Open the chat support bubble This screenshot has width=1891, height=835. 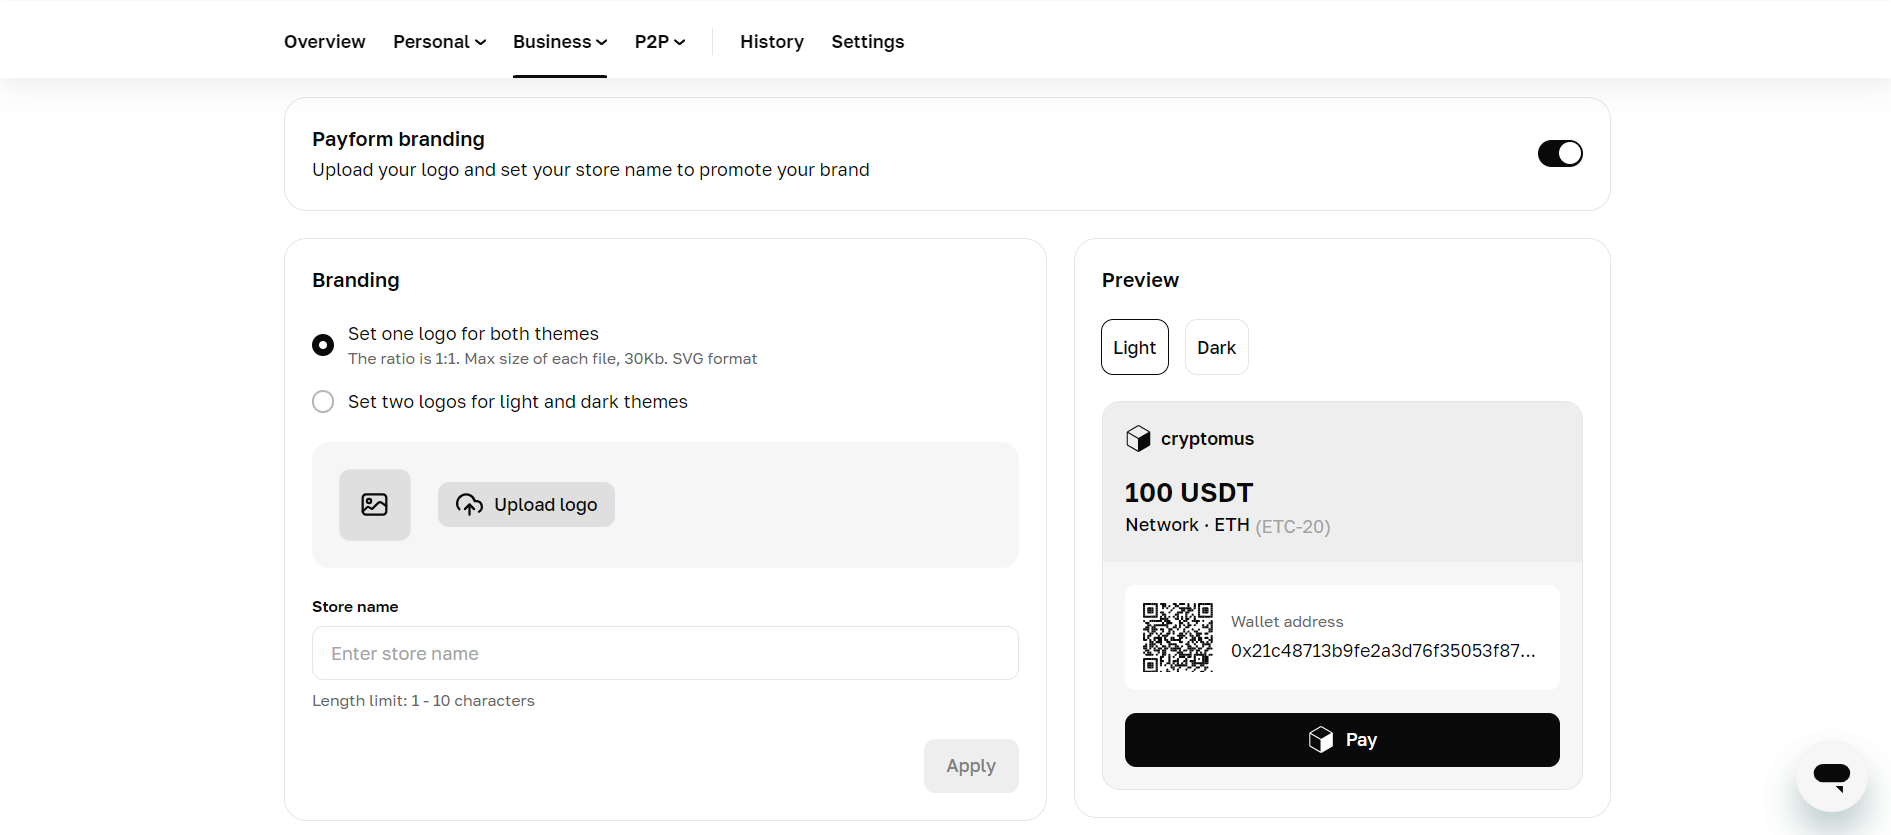[x=1831, y=775]
